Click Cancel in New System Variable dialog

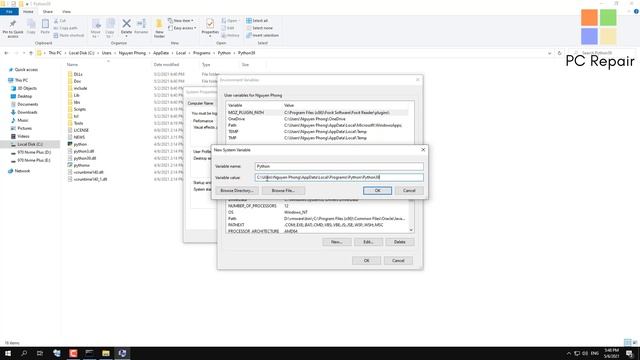(x=409, y=191)
